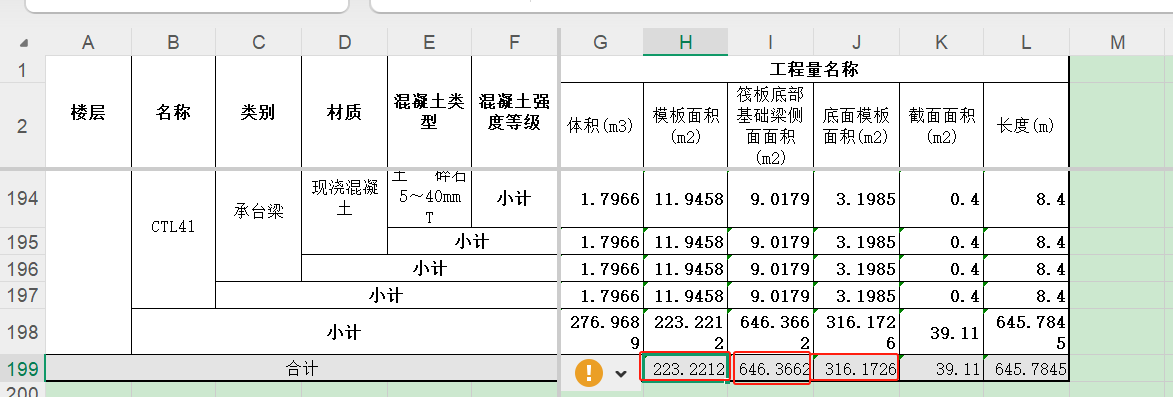Select column L header
Viewport: 1173px width, 397px height.
click(x=1026, y=43)
